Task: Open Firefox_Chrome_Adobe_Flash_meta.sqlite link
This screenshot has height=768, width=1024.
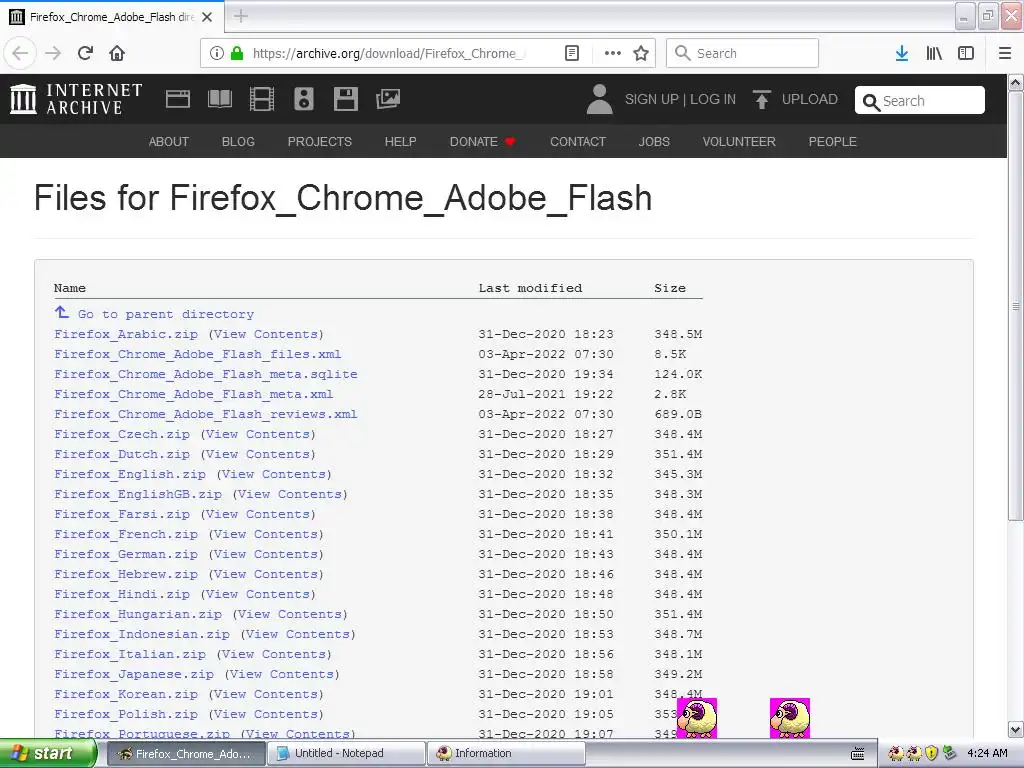Action: 206,374
